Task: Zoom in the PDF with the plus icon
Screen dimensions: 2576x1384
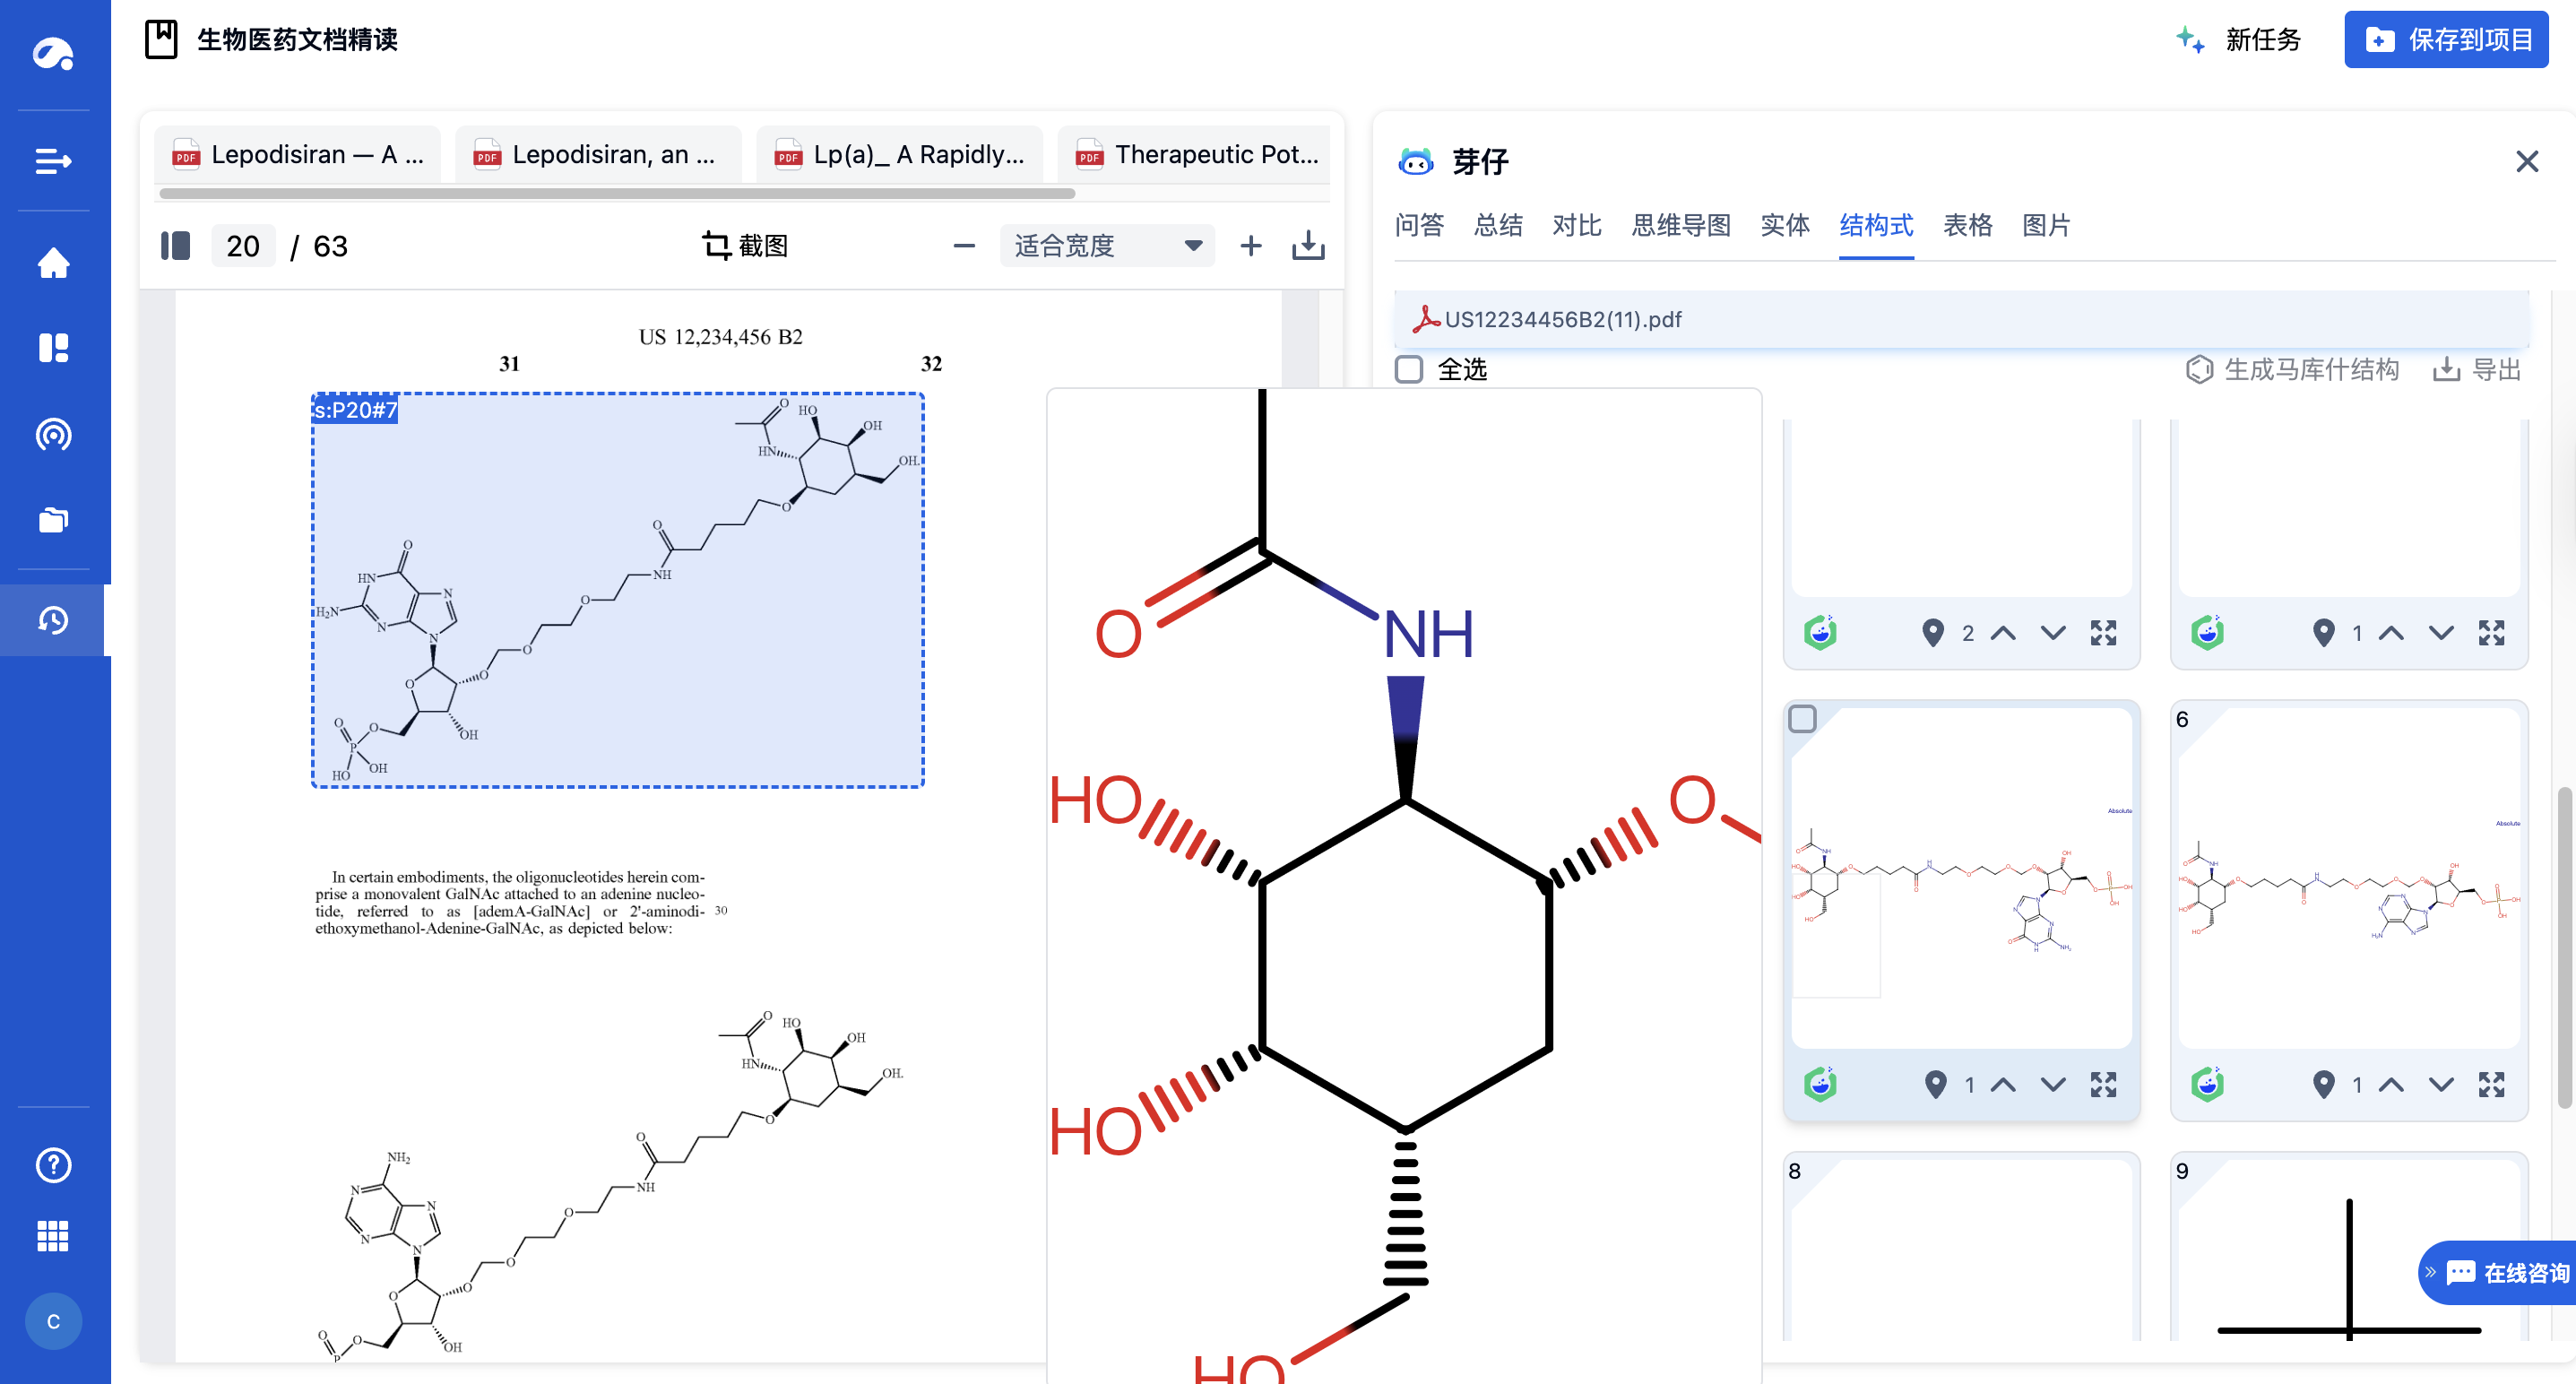Action: click(1250, 245)
